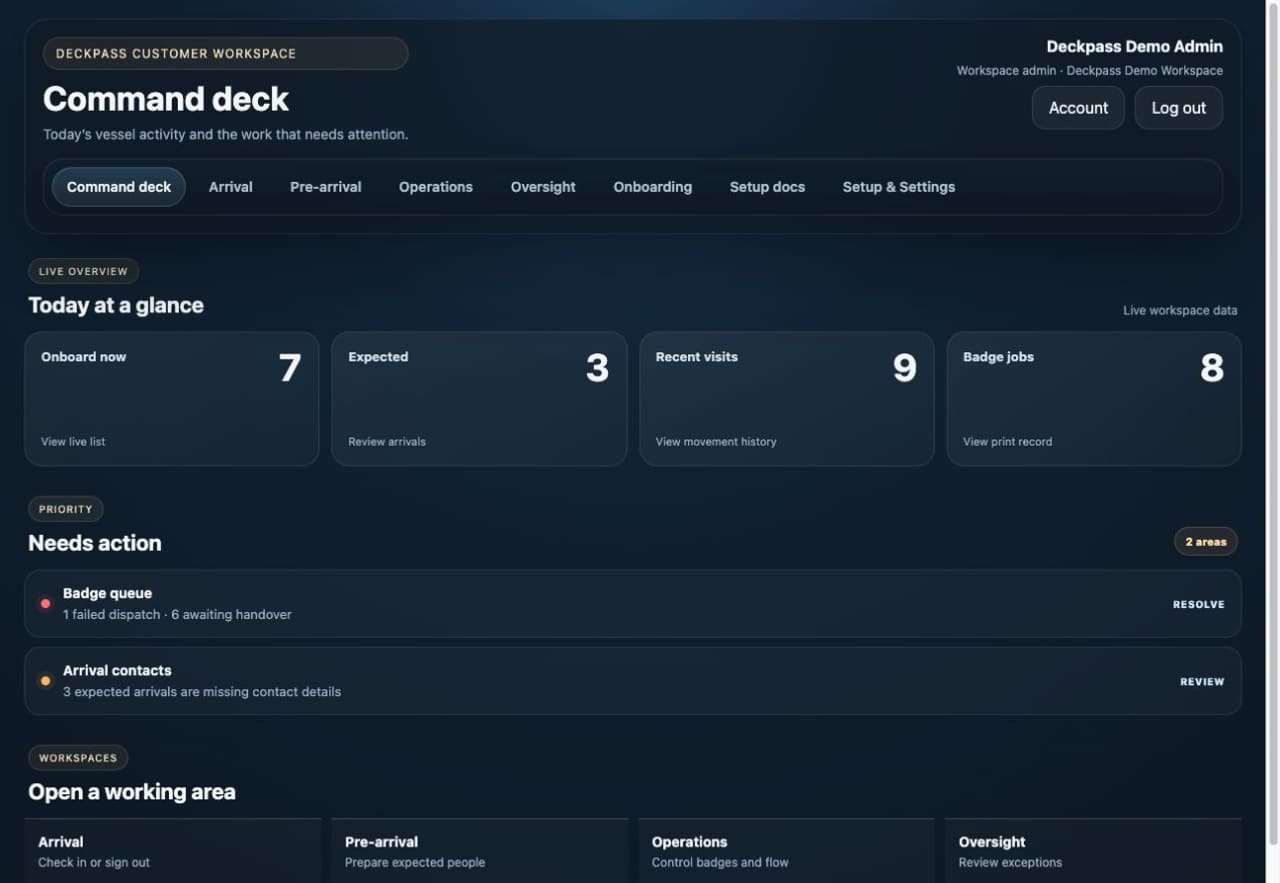Click RESOLVE on the Badge queue row

click(1199, 604)
